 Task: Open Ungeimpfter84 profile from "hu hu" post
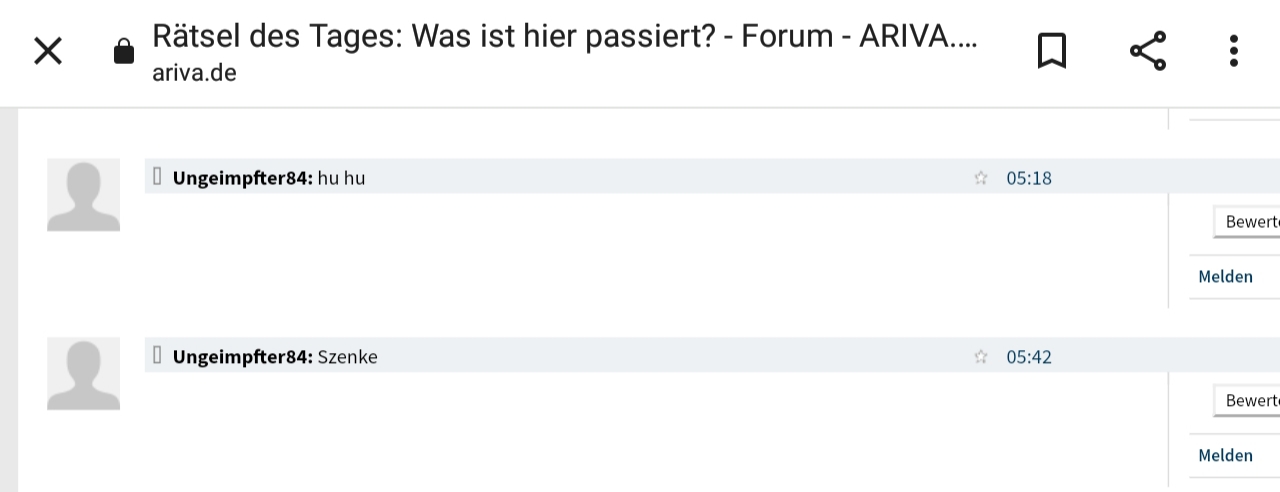242,178
